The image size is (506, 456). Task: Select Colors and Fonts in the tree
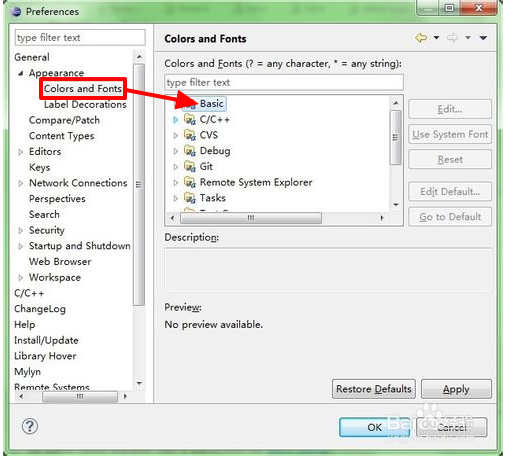coord(83,89)
